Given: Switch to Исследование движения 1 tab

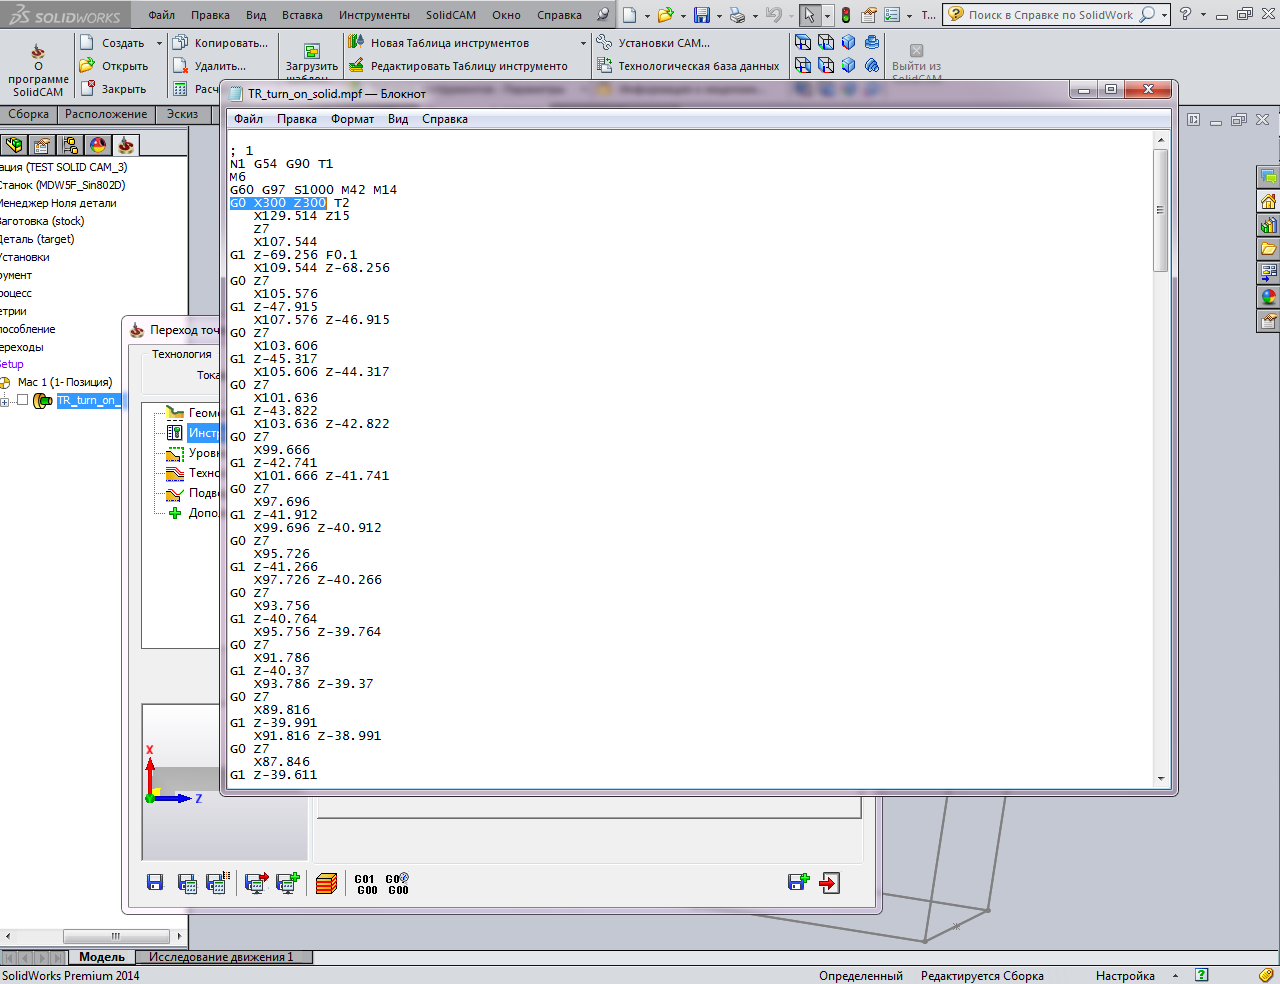Looking at the screenshot, I should pos(221,957).
